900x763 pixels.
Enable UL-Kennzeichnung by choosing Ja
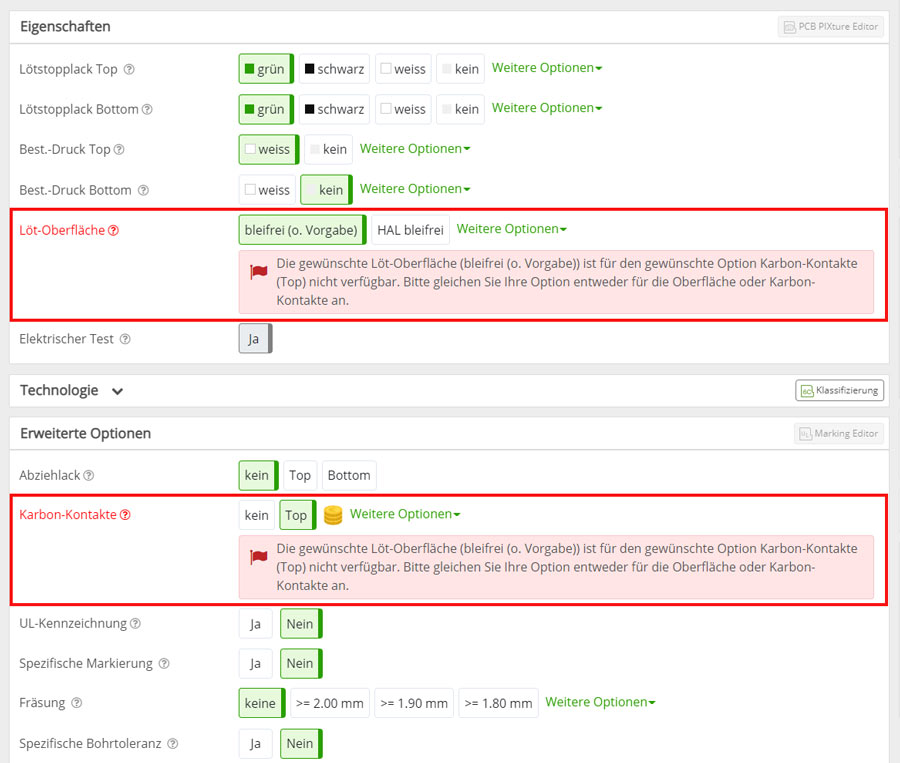[255, 624]
